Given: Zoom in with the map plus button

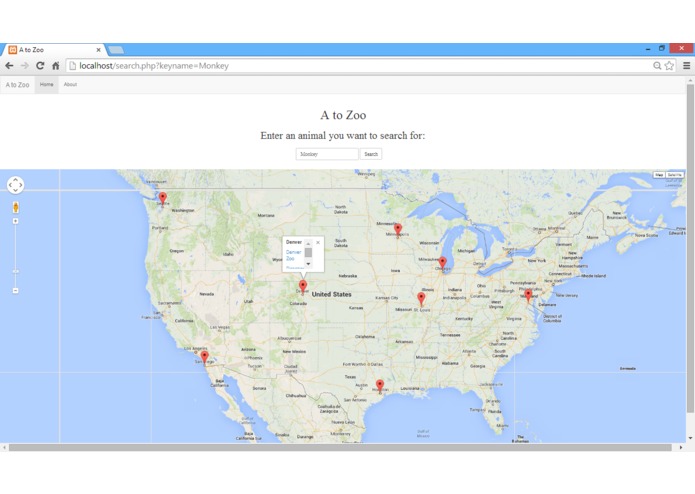Looking at the screenshot, I should point(16,221).
